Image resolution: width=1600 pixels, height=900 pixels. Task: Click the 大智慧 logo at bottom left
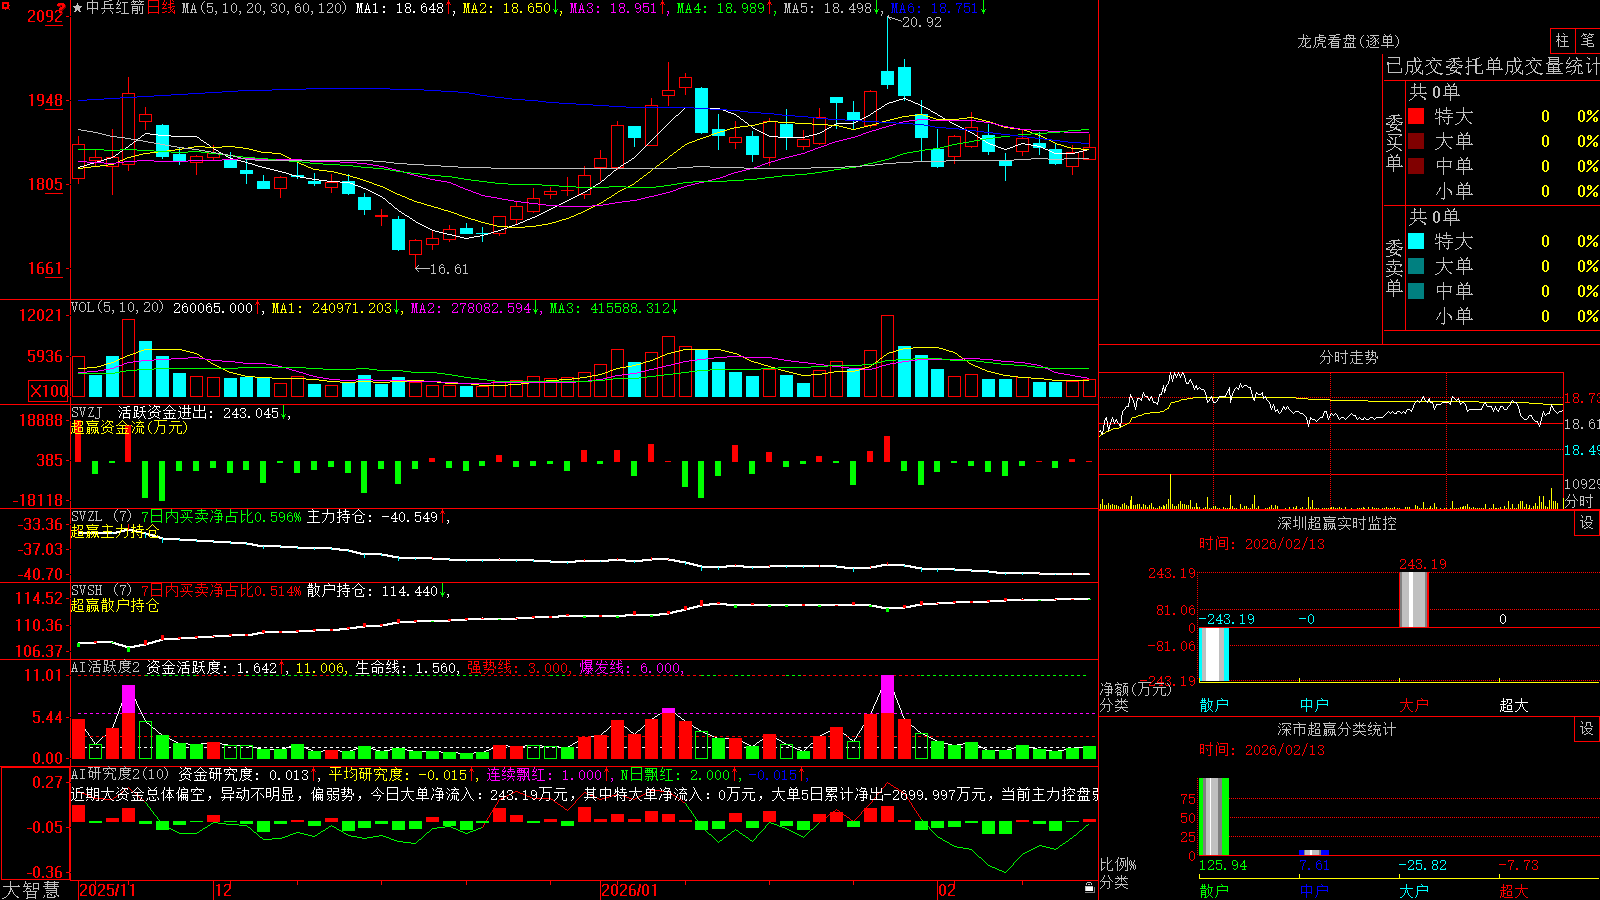[x=31, y=890]
